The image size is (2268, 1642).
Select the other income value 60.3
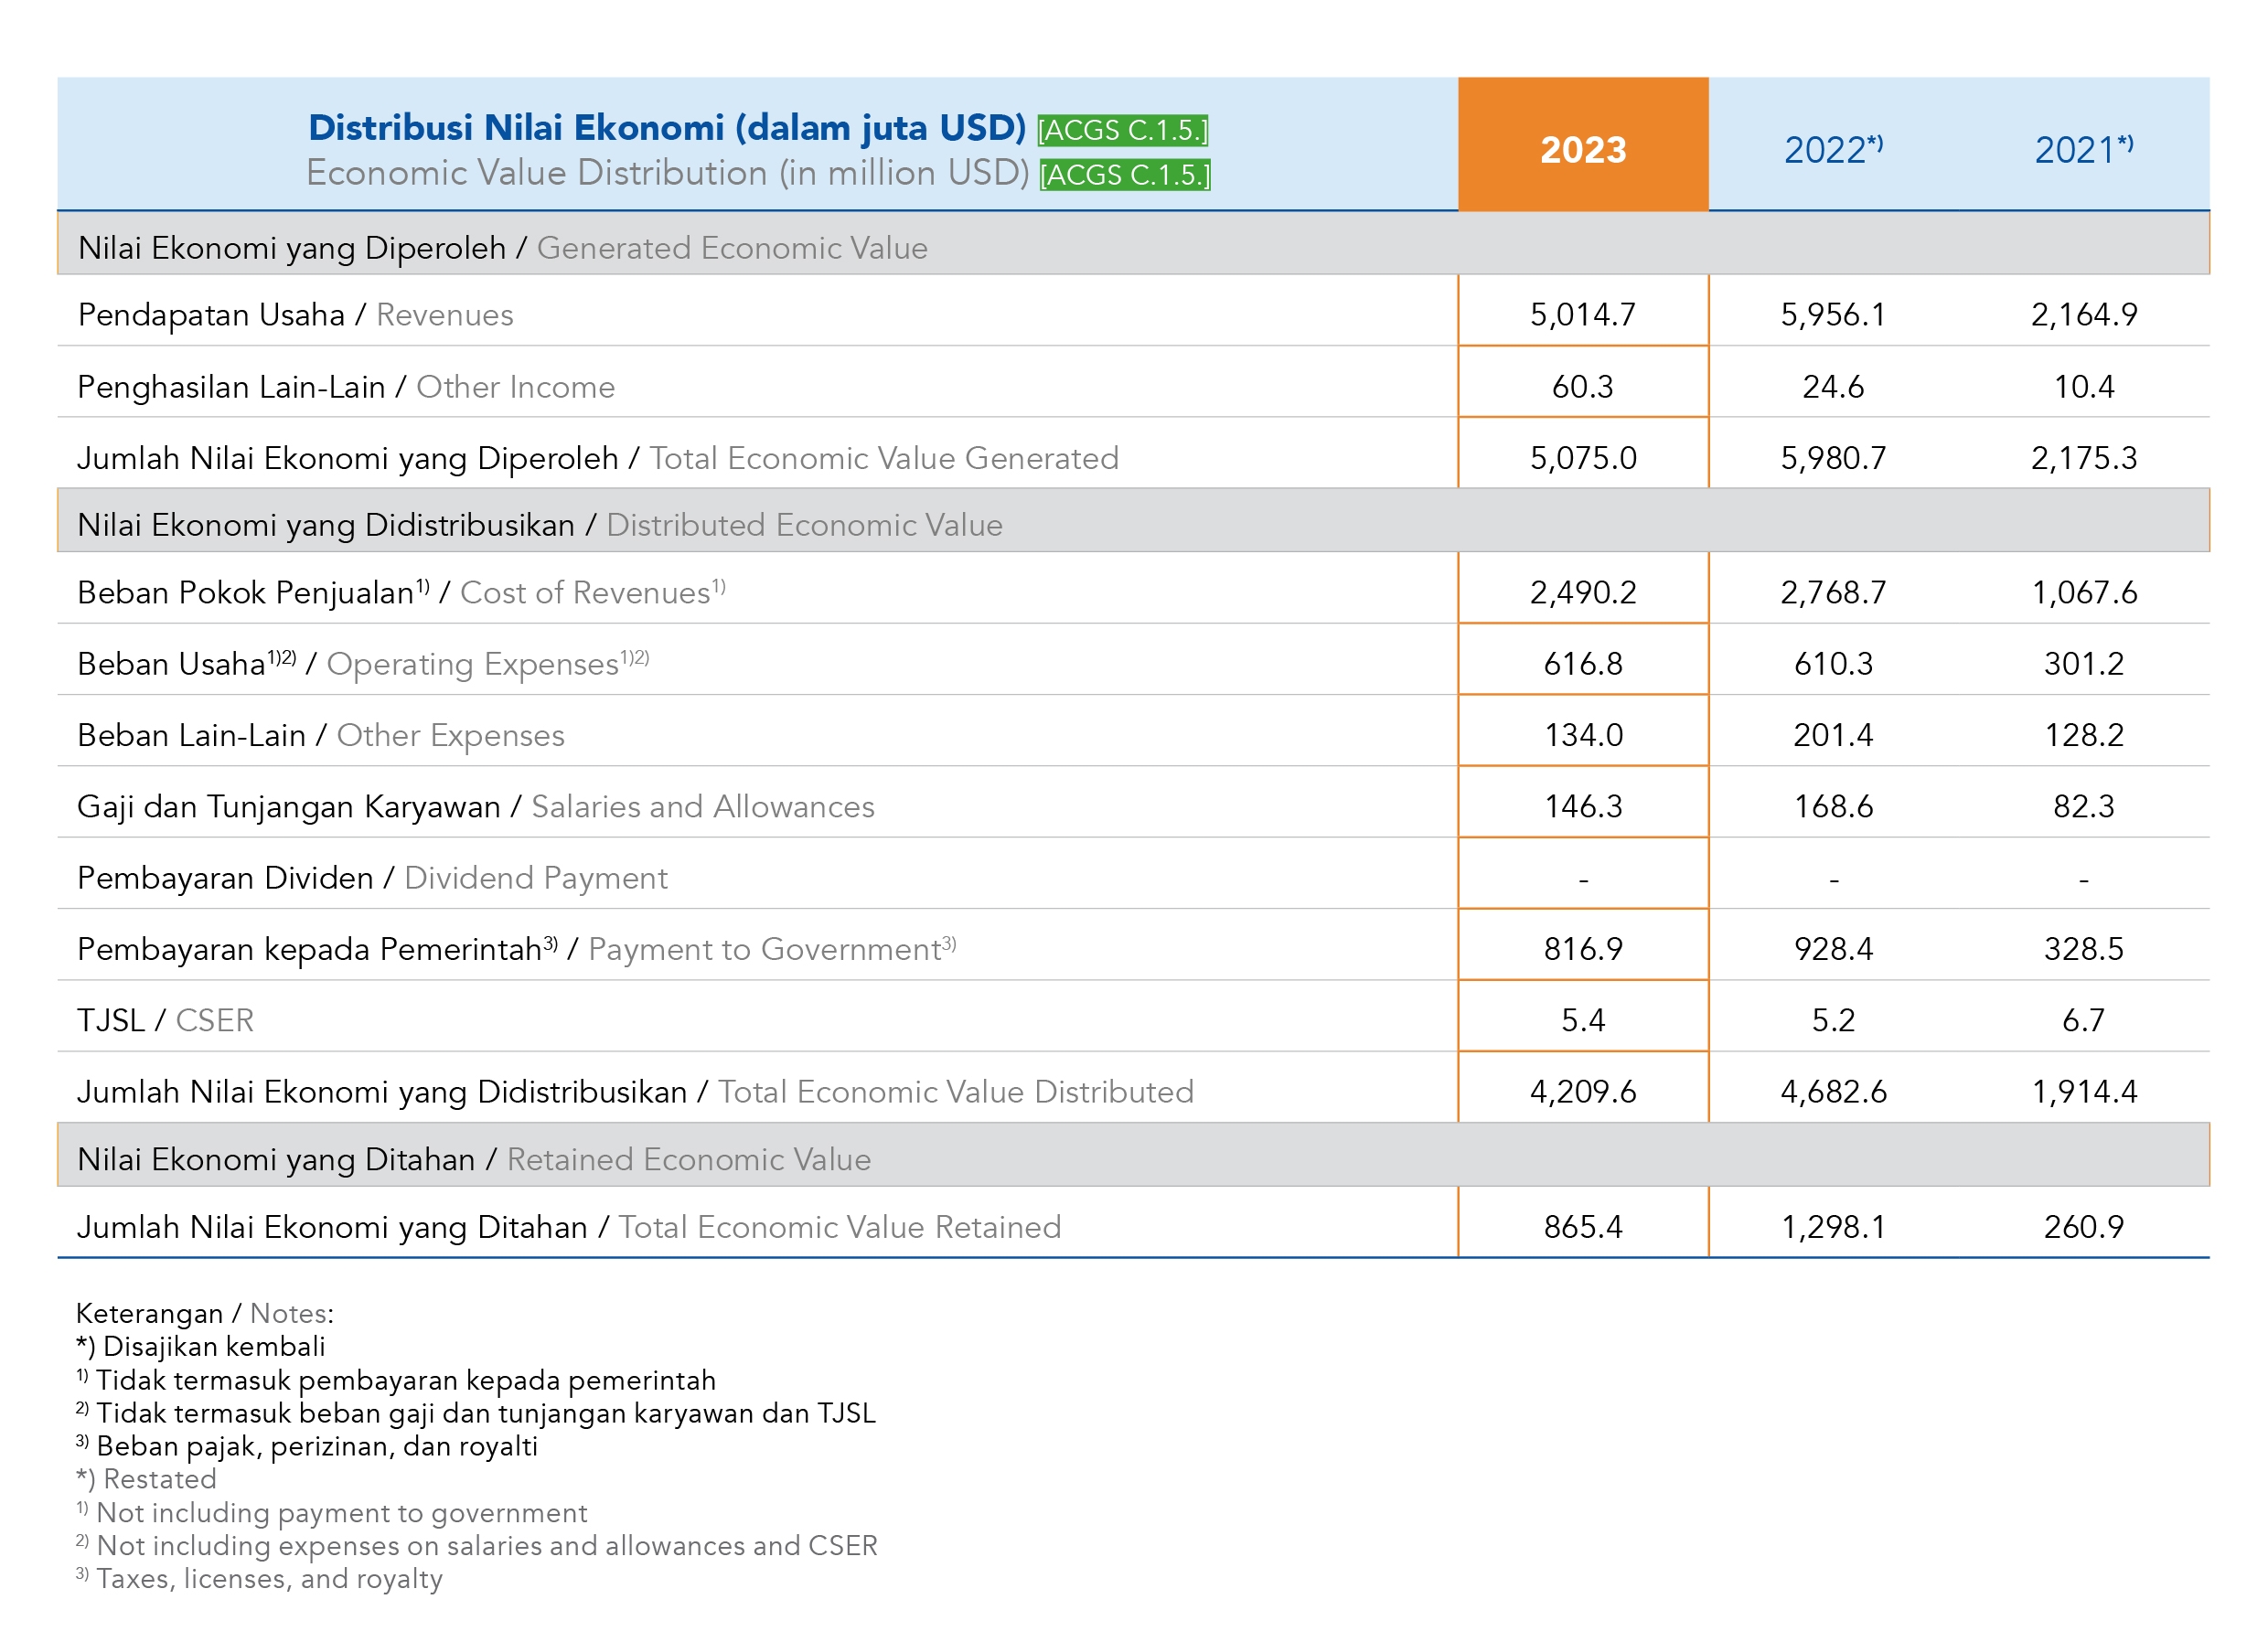1583,387
